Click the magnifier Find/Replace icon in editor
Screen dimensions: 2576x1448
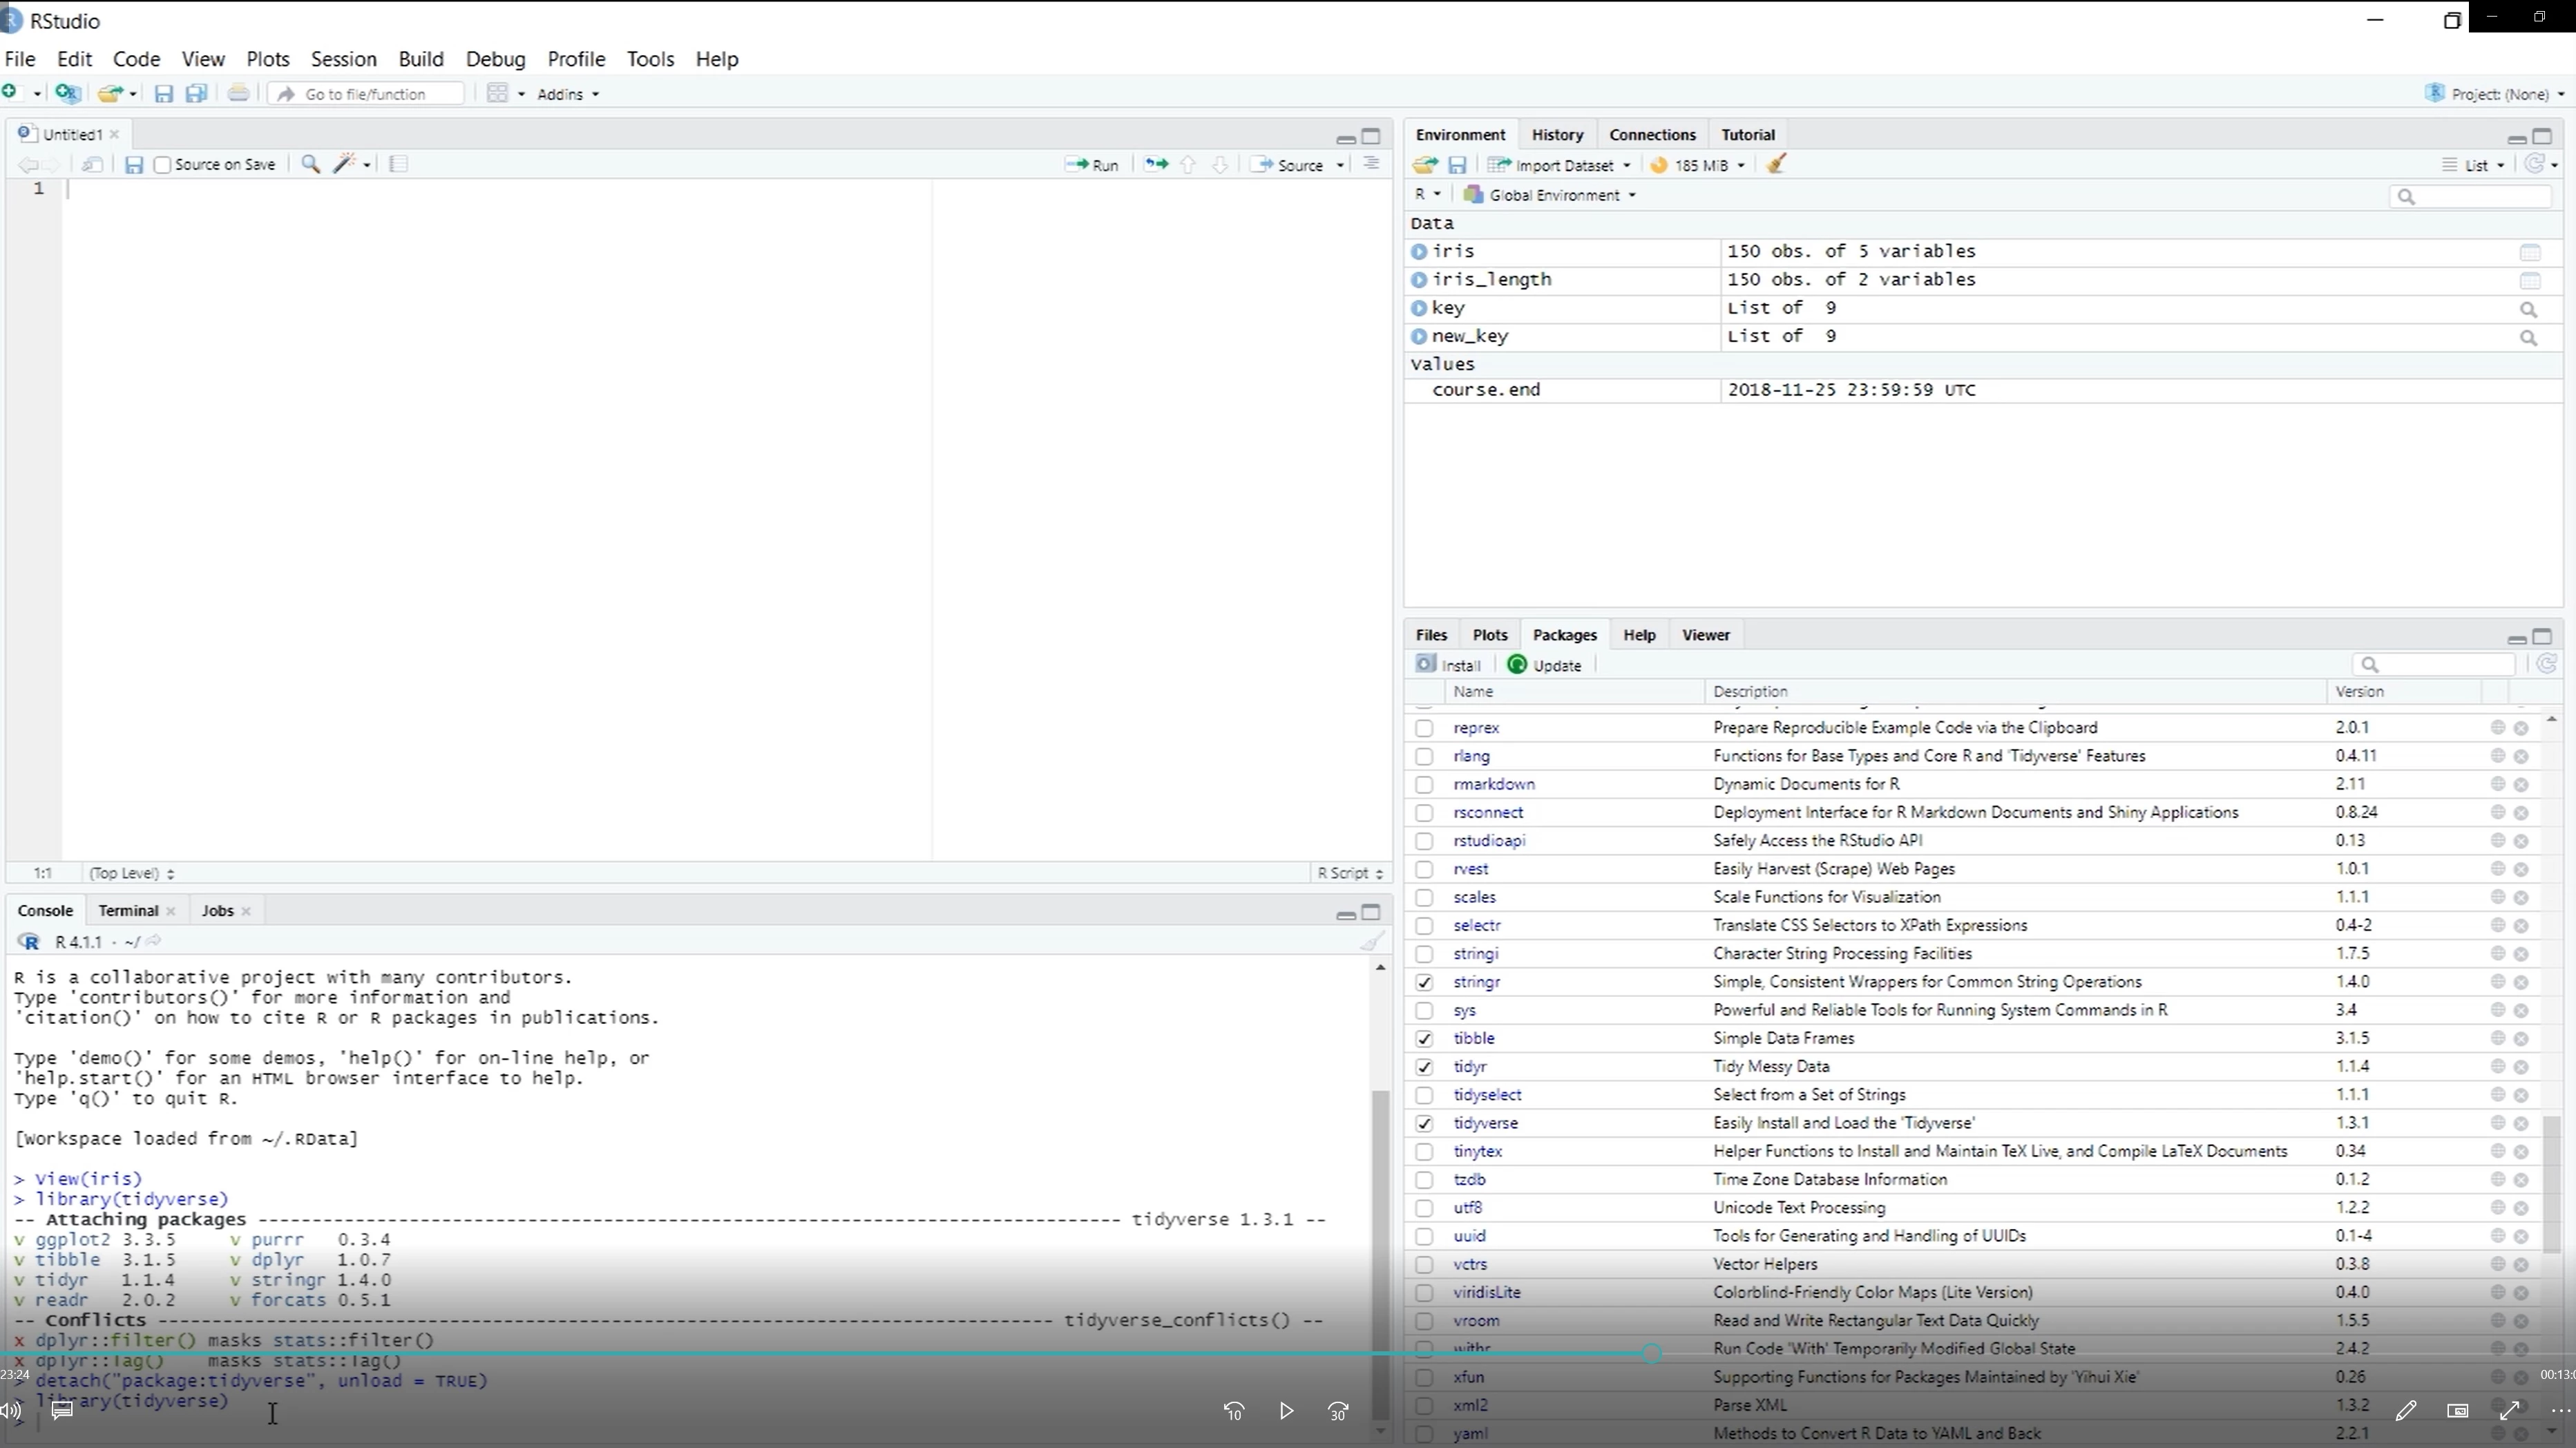[311, 164]
